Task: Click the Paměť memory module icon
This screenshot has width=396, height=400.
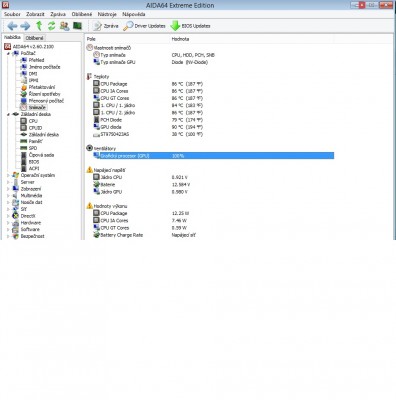Action: 24,141
